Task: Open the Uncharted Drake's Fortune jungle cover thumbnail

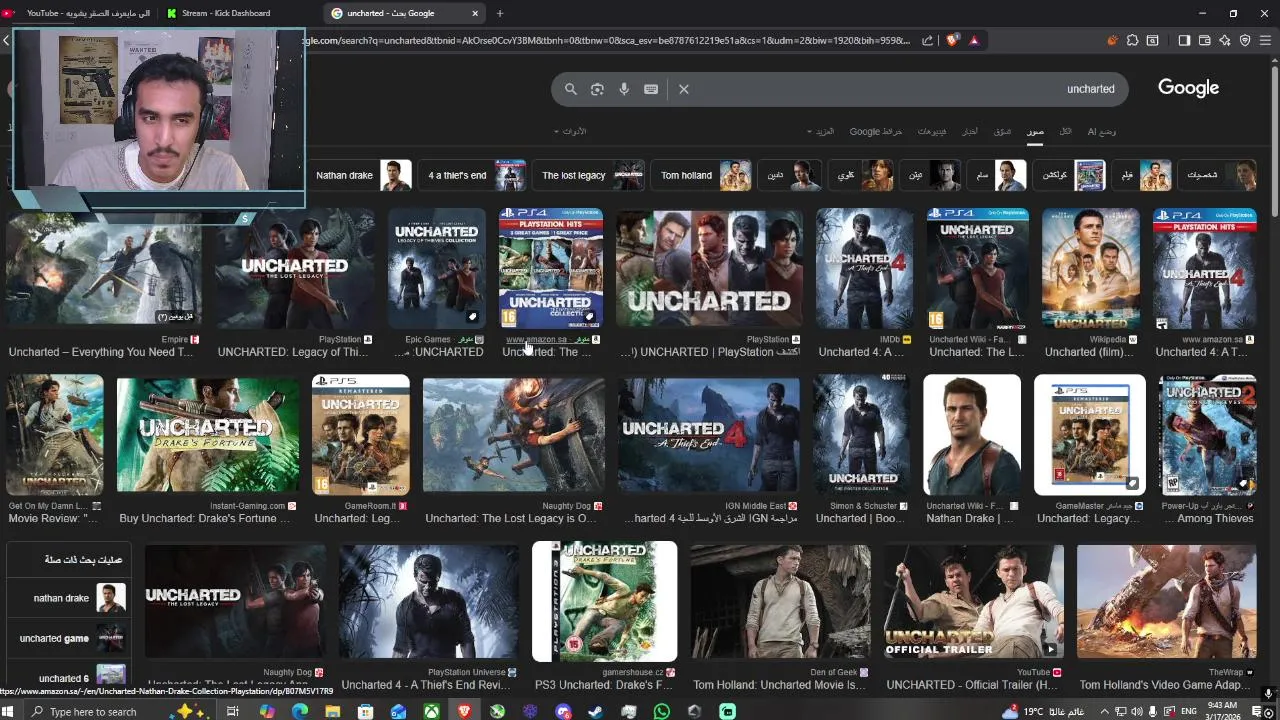Action: [x=208, y=435]
